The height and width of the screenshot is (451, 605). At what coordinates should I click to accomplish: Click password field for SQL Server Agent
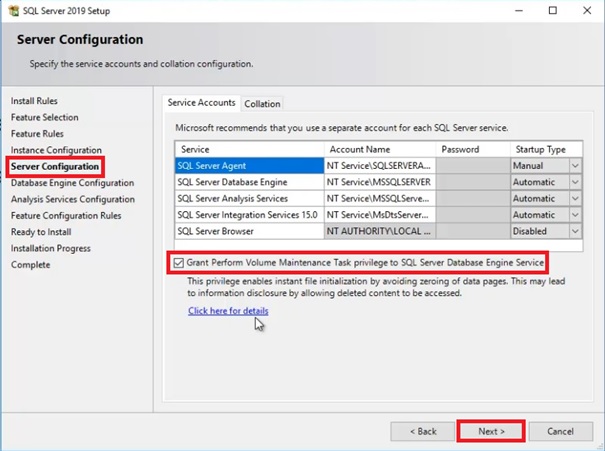tap(473, 166)
